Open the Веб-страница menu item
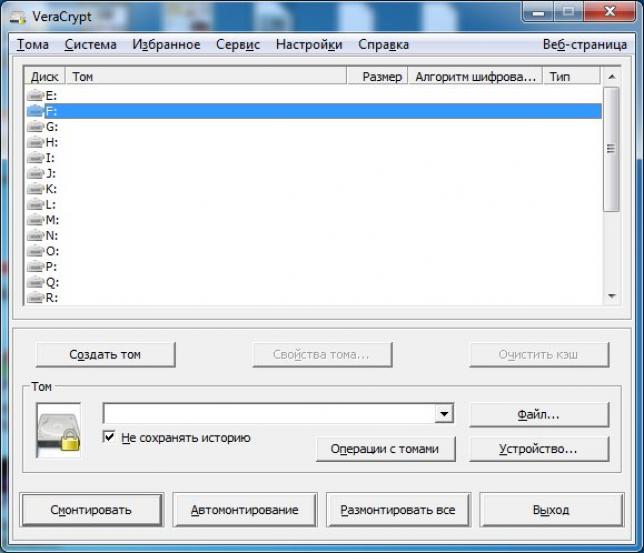Viewport: 644px width, 553px height. [584, 44]
